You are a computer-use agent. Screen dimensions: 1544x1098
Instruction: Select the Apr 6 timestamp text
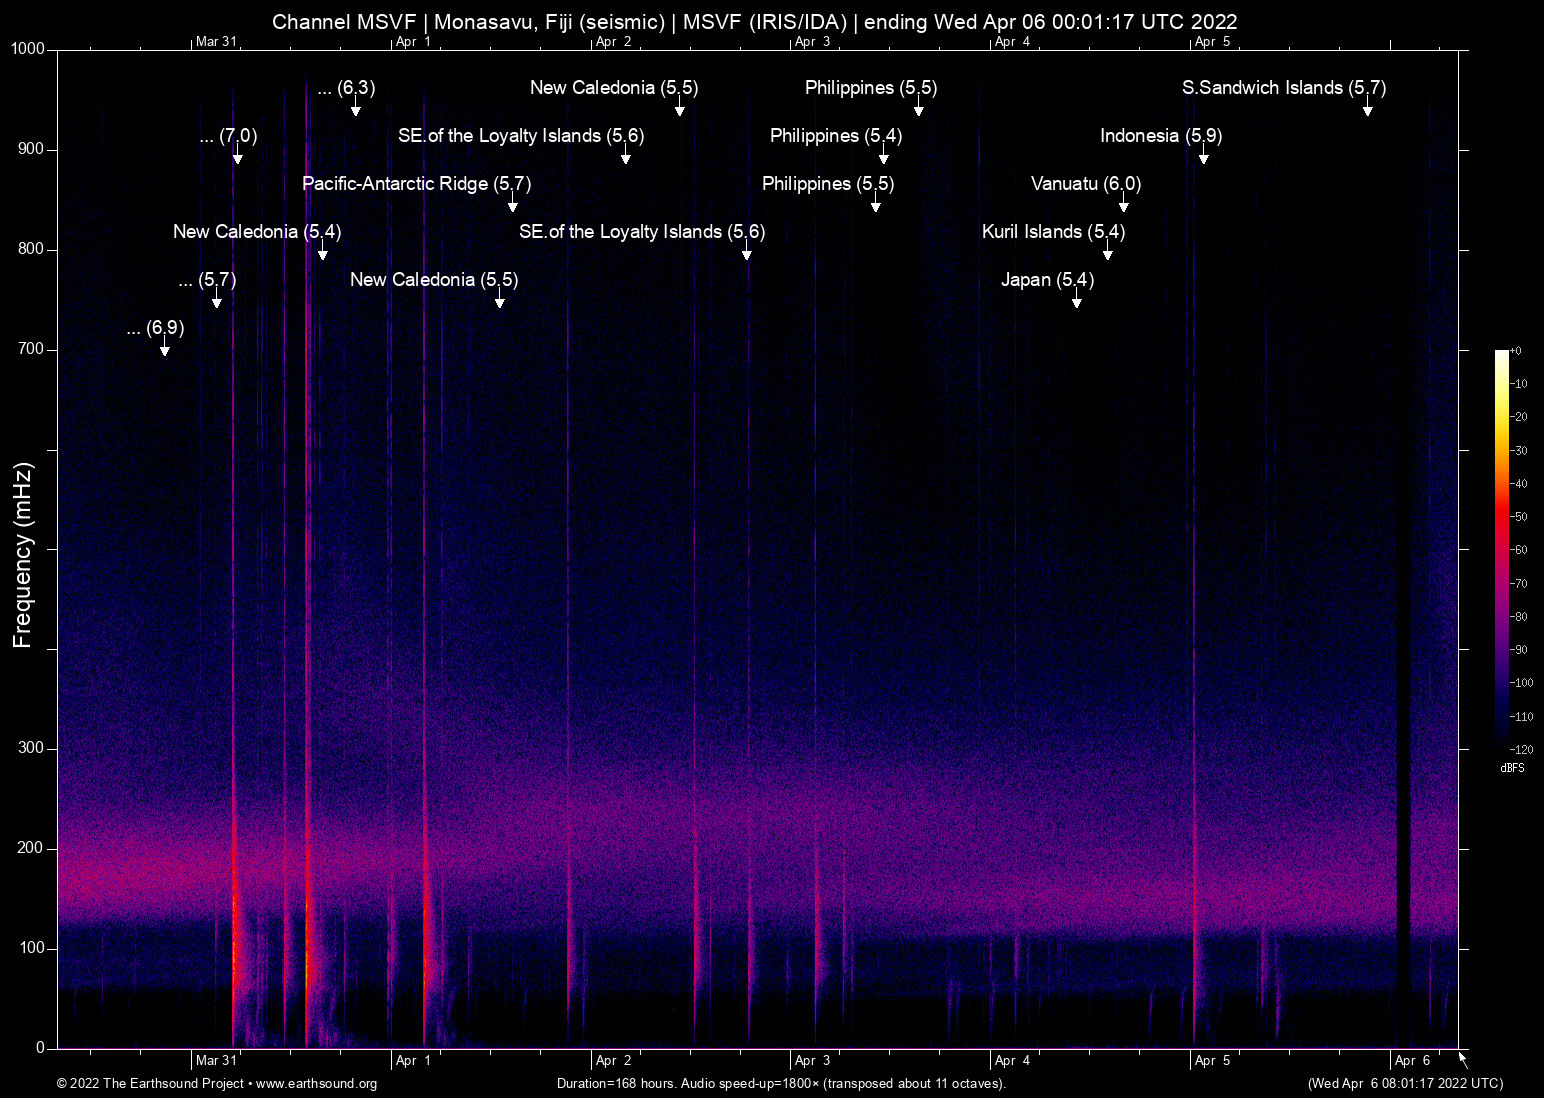(1404, 1083)
